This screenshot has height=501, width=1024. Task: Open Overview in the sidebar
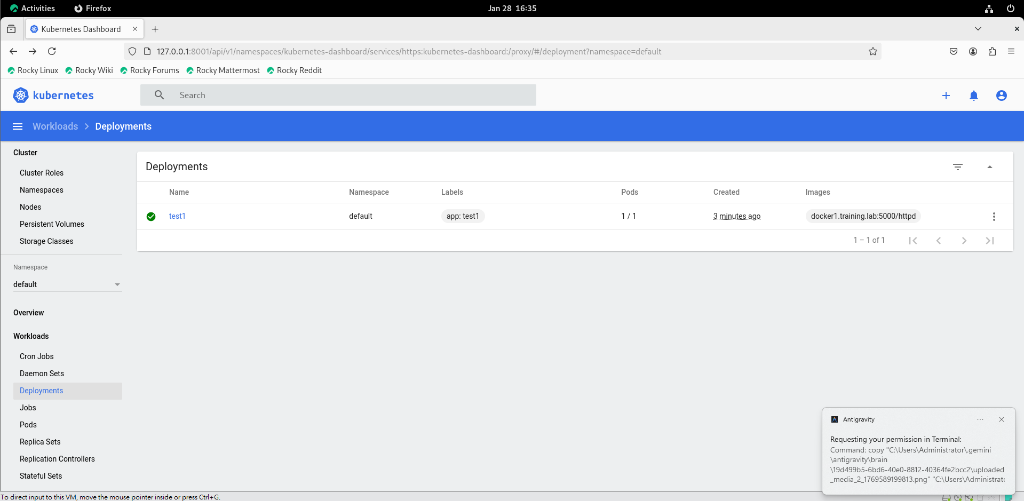tap(29, 313)
